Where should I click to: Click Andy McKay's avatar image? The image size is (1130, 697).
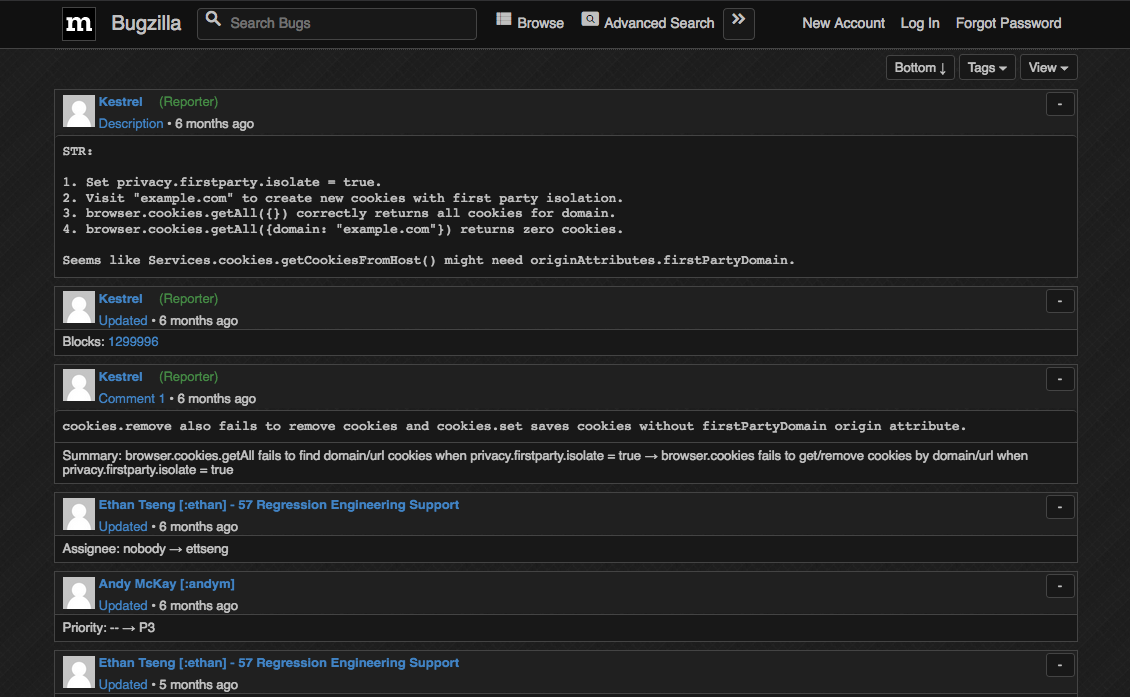click(x=78, y=592)
